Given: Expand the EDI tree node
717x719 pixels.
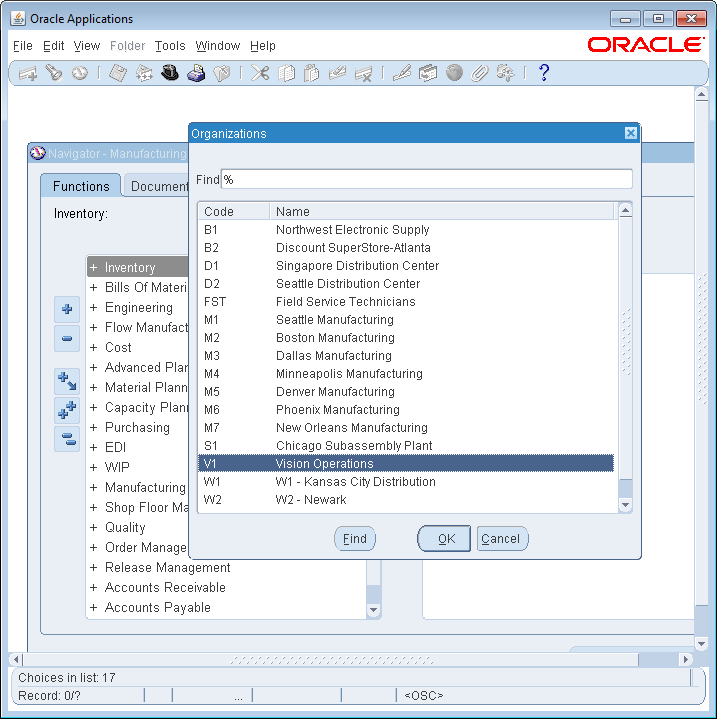Looking at the screenshot, I should coord(94,448).
